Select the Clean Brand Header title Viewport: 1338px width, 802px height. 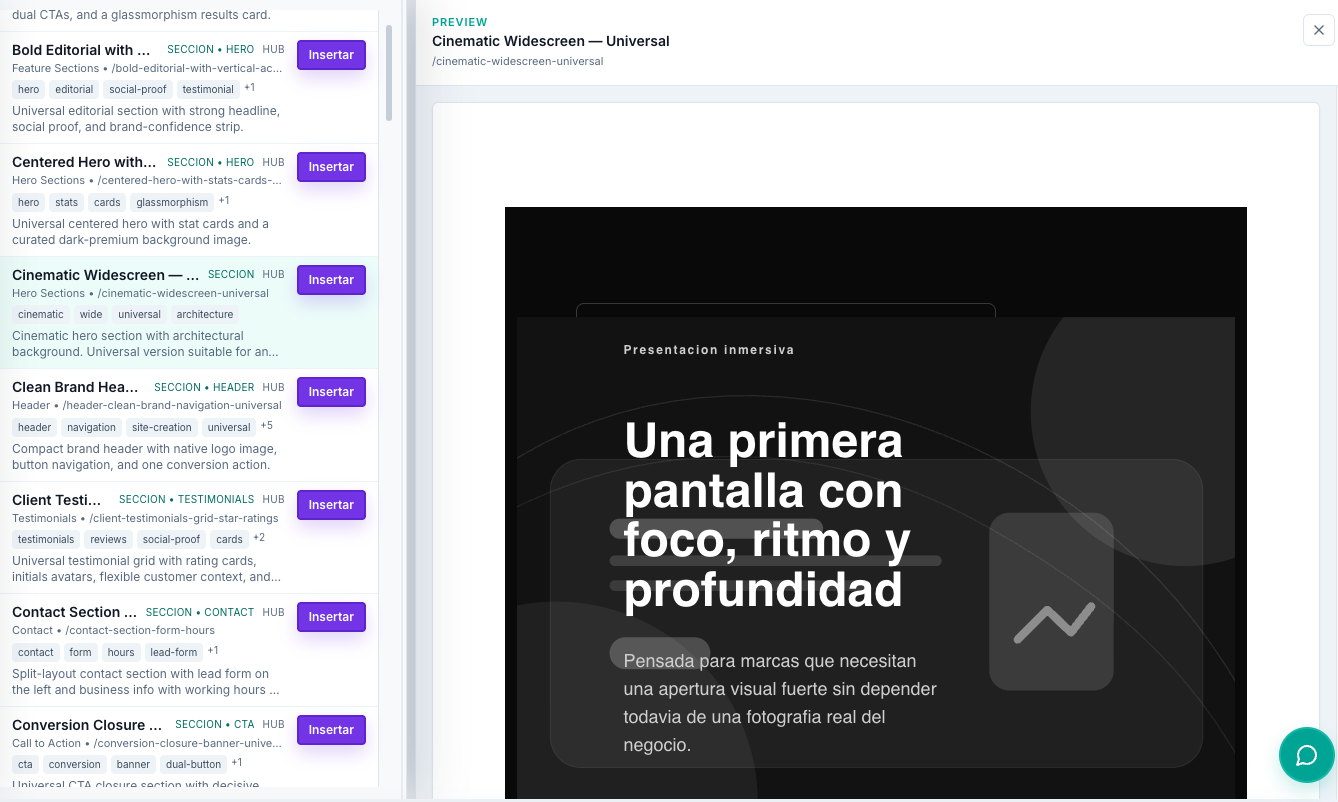[x=76, y=387]
